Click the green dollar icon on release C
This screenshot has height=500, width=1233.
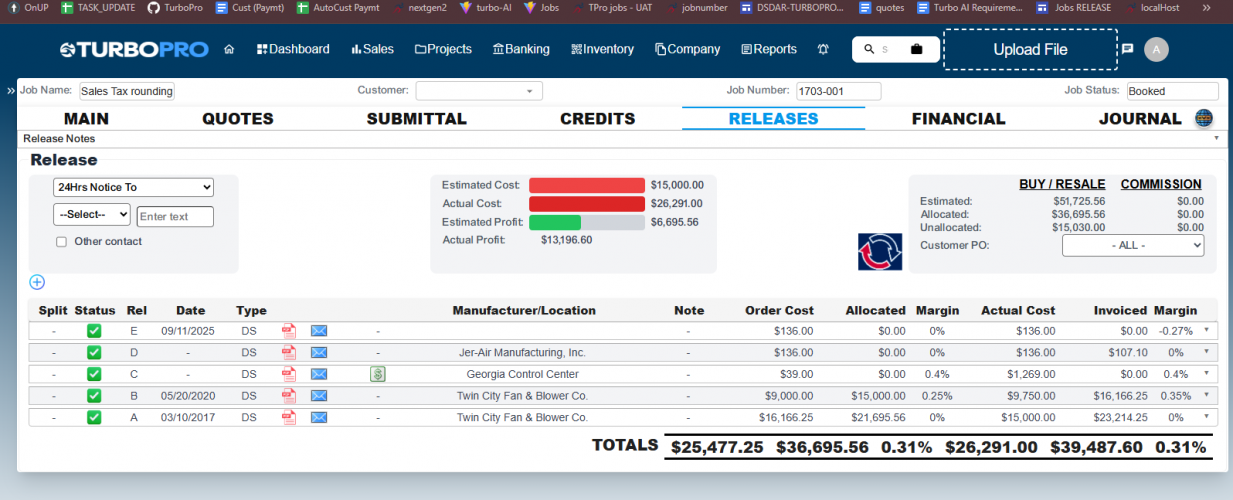click(x=378, y=374)
